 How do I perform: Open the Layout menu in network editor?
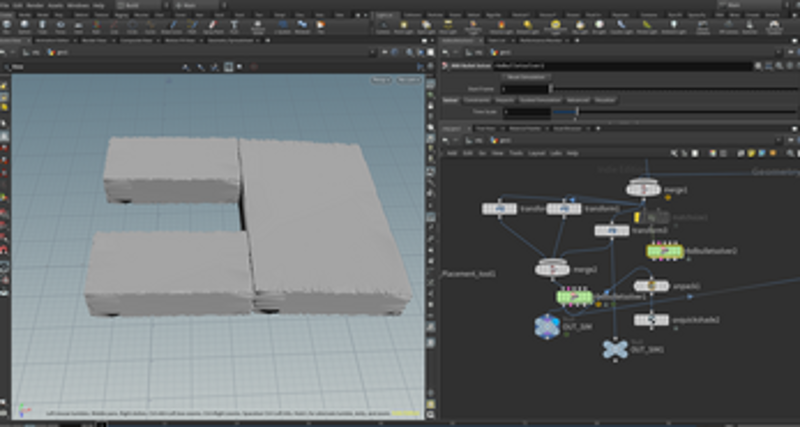tap(536, 153)
